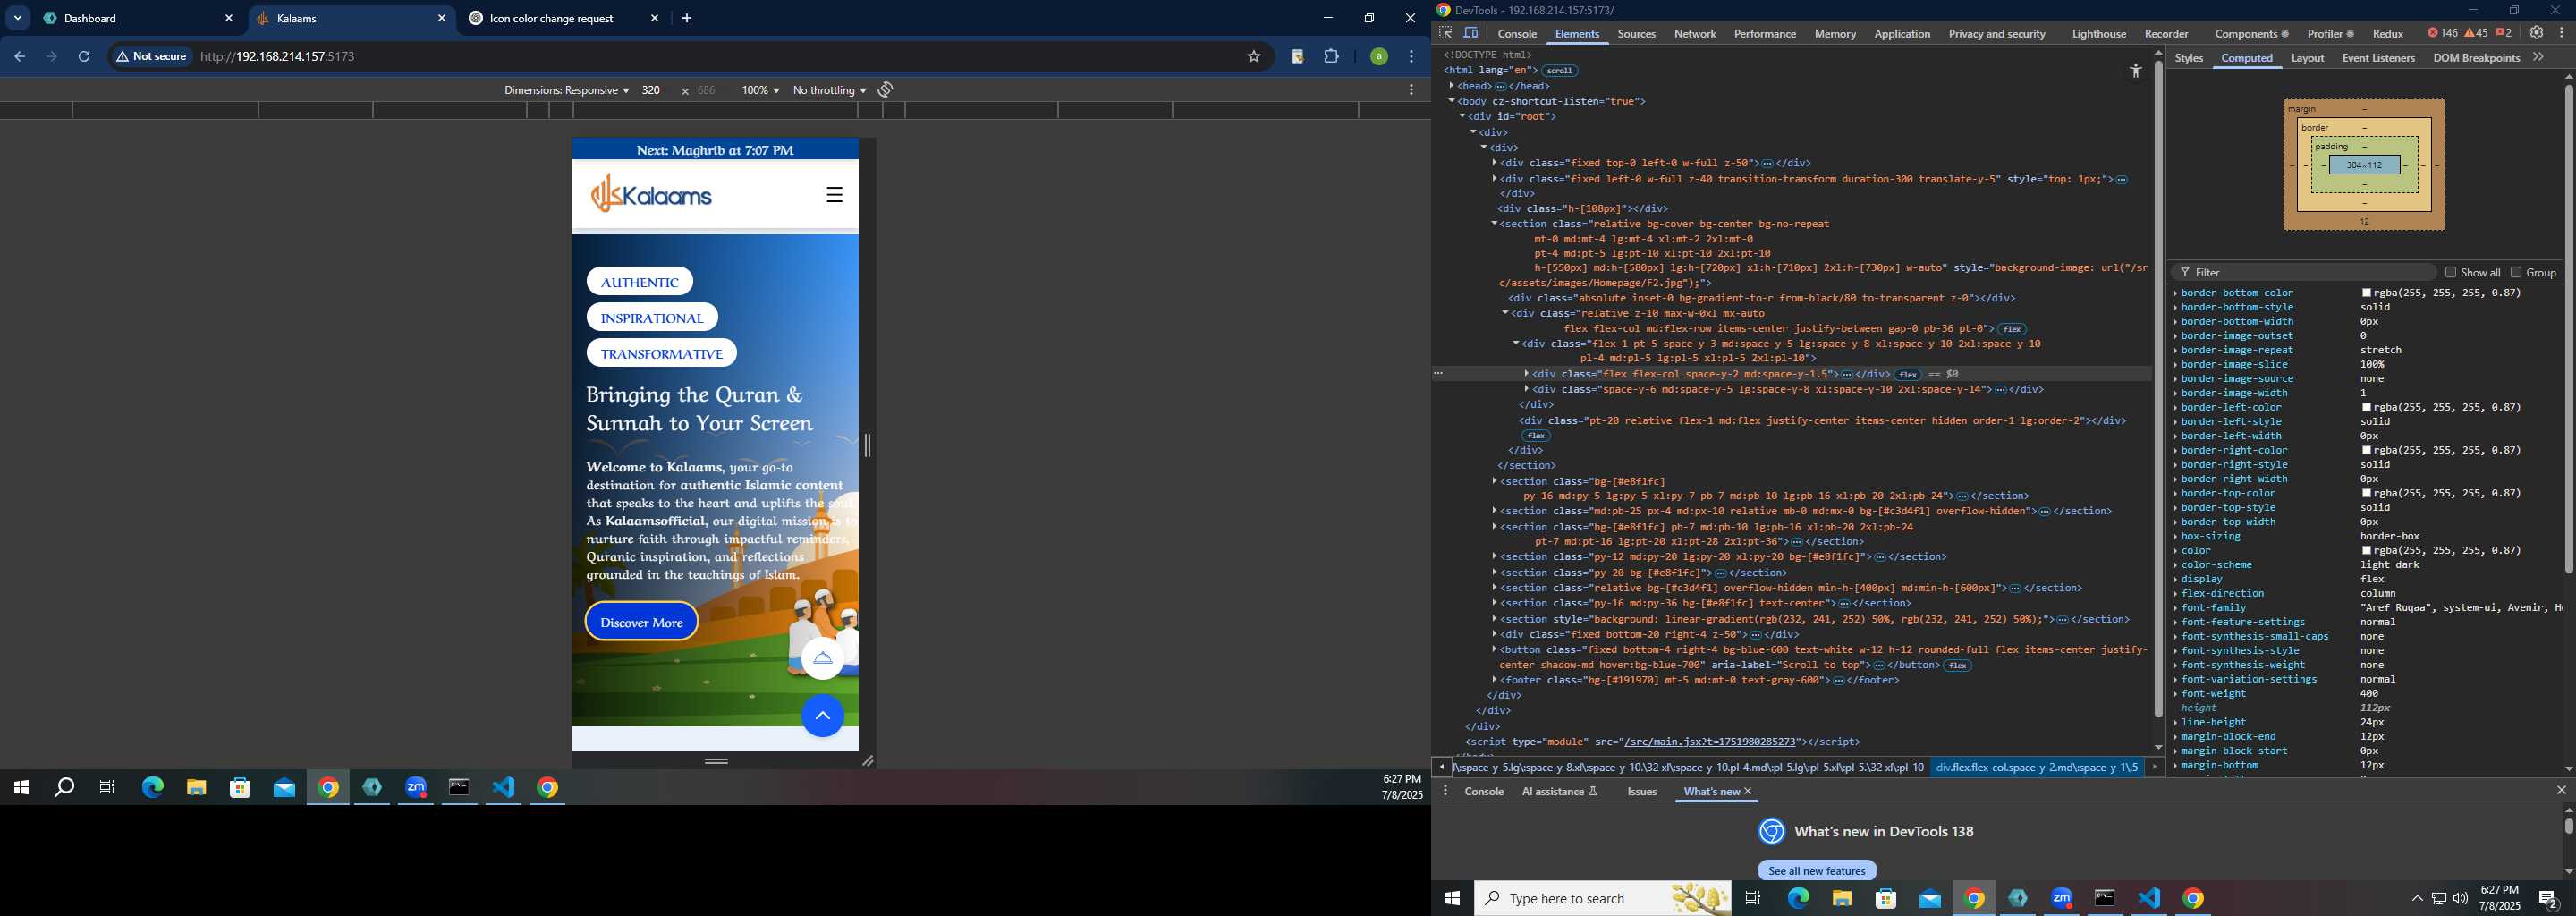Open the green Chrome profile avatar
This screenshot has height=916, width=2576.
click(1378, 57)
